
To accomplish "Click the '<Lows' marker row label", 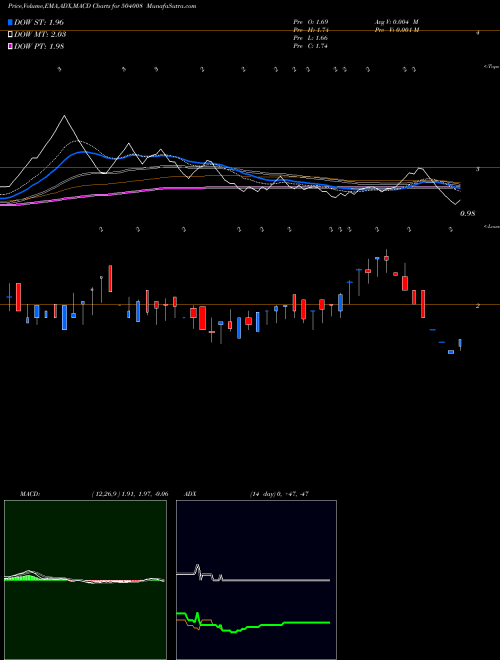I will pyautogui.click(x=492, y=226).
